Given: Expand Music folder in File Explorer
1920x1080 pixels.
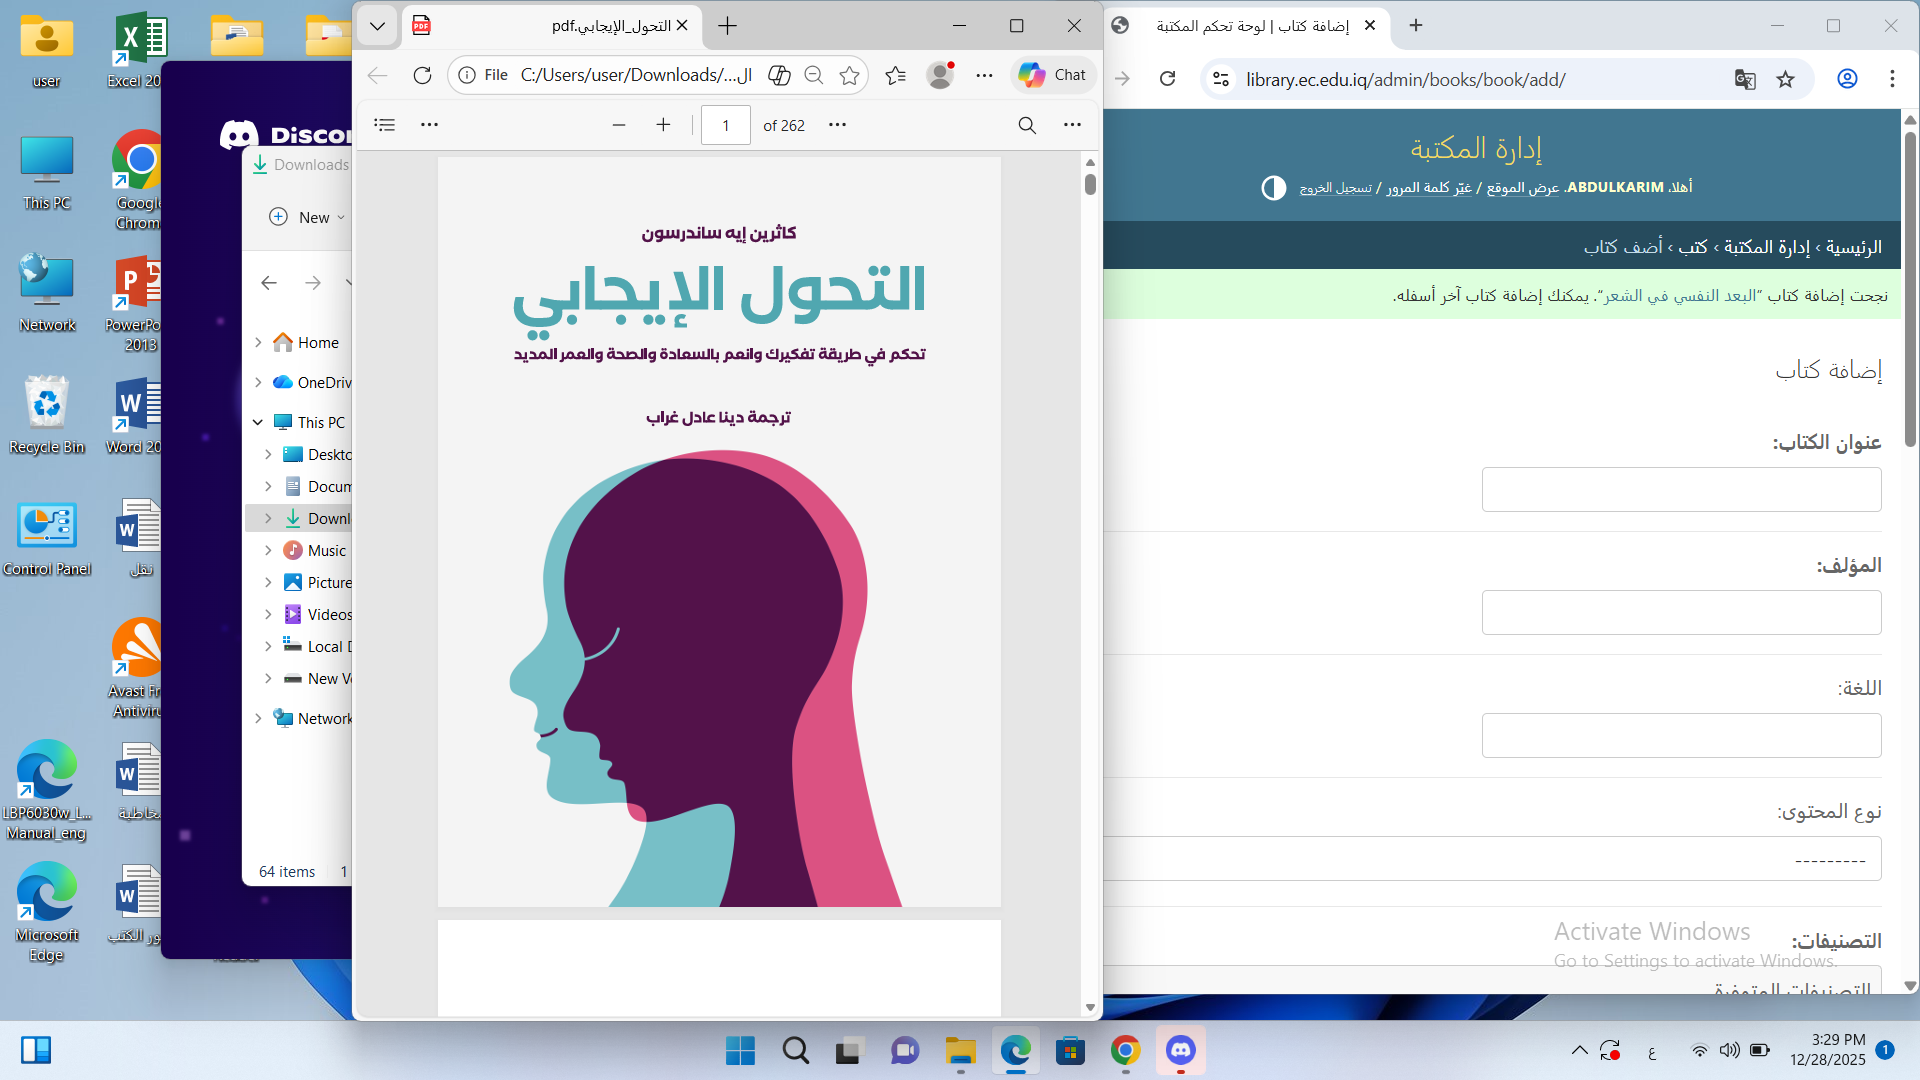Looking at the screenshot, I should click(268, 551).
